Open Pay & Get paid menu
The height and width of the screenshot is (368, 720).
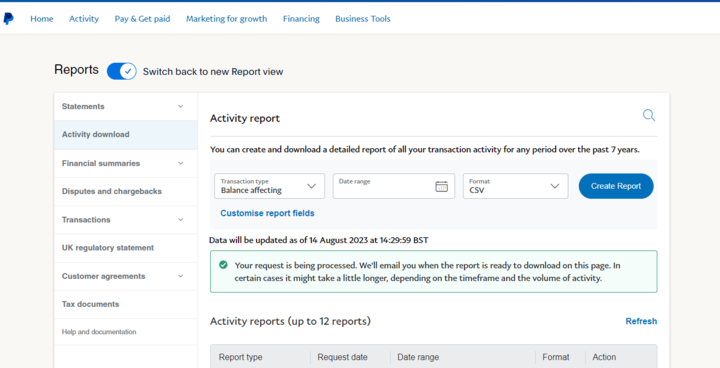(142, 19)
